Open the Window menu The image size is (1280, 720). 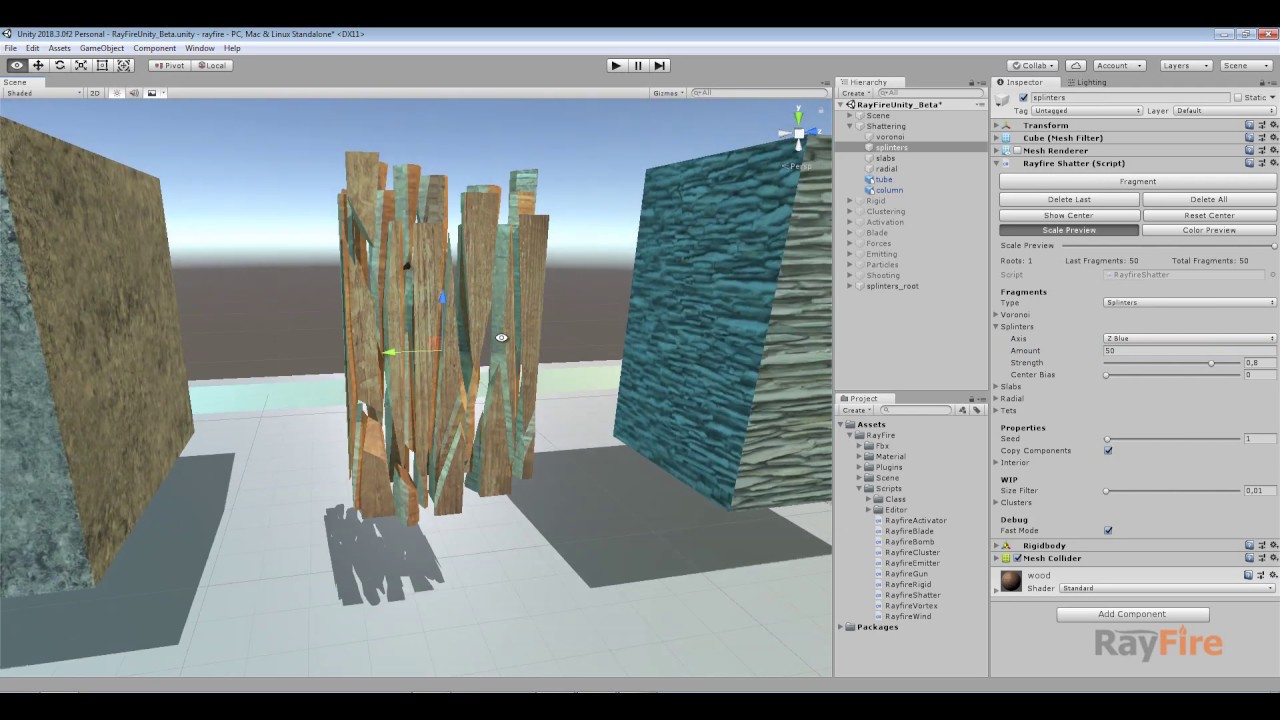pyautogui.click(x=199, y=48)
